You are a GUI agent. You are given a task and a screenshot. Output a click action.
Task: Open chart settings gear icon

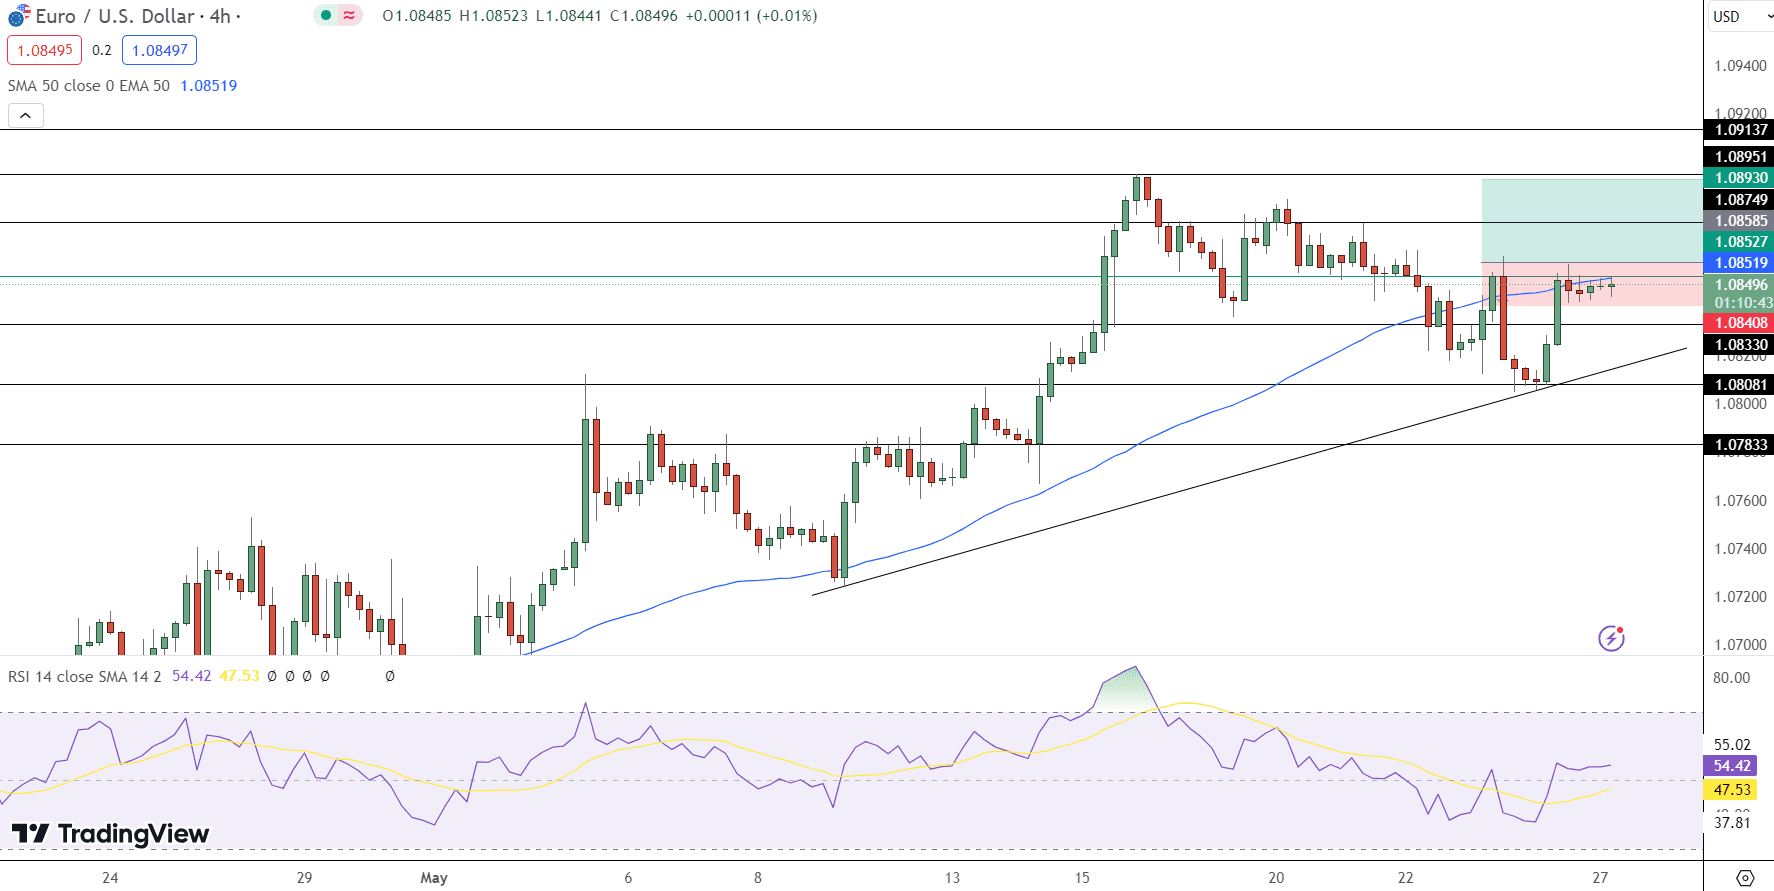1745,878
